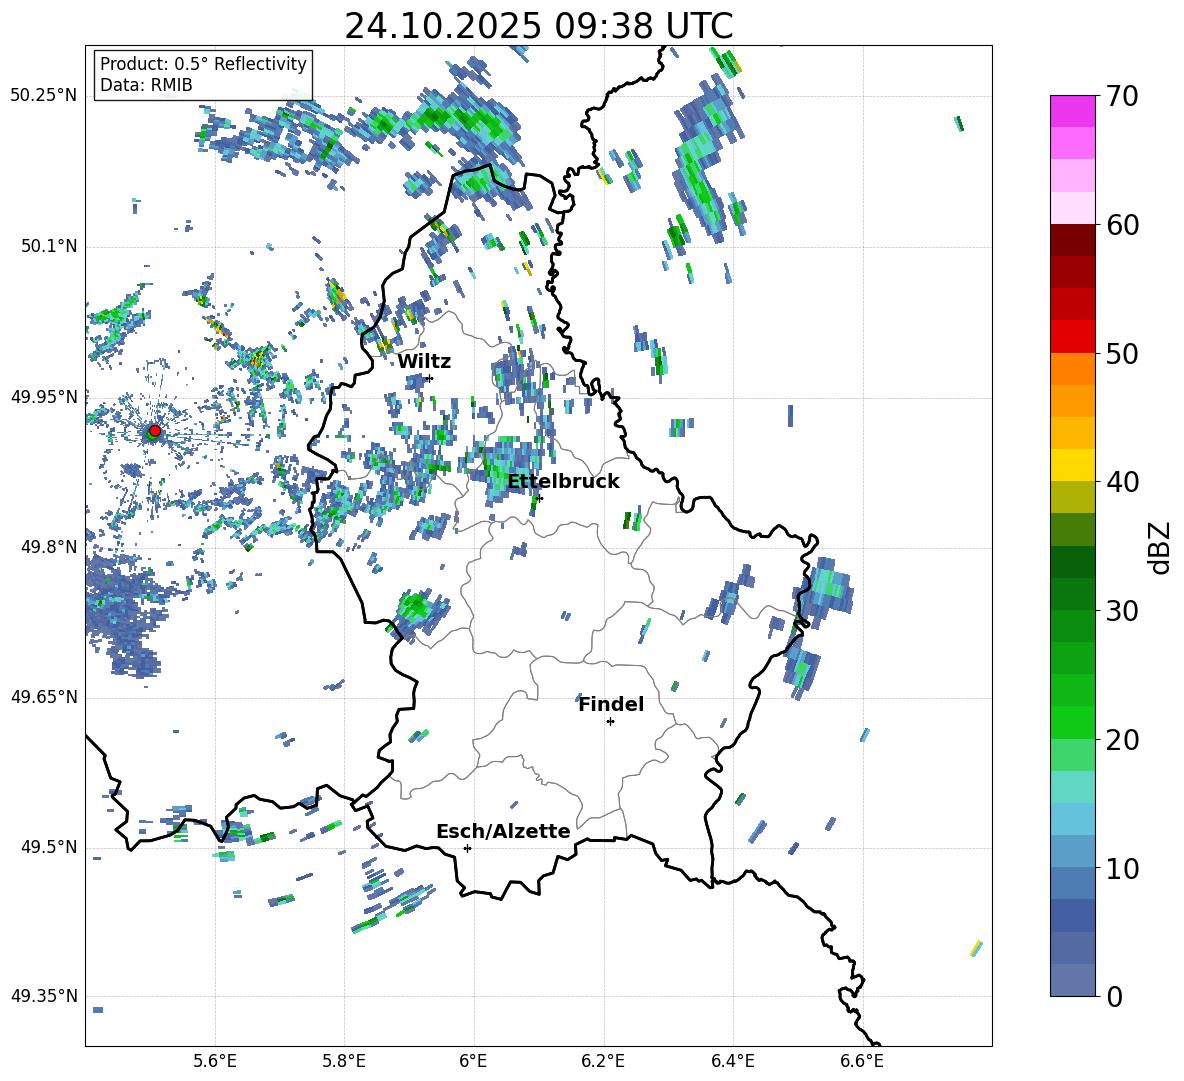Viewport: 1184px width, 1081px height.
Task: Click the 6.4°E longitude tick label
Action: [x=732, y=1062]
